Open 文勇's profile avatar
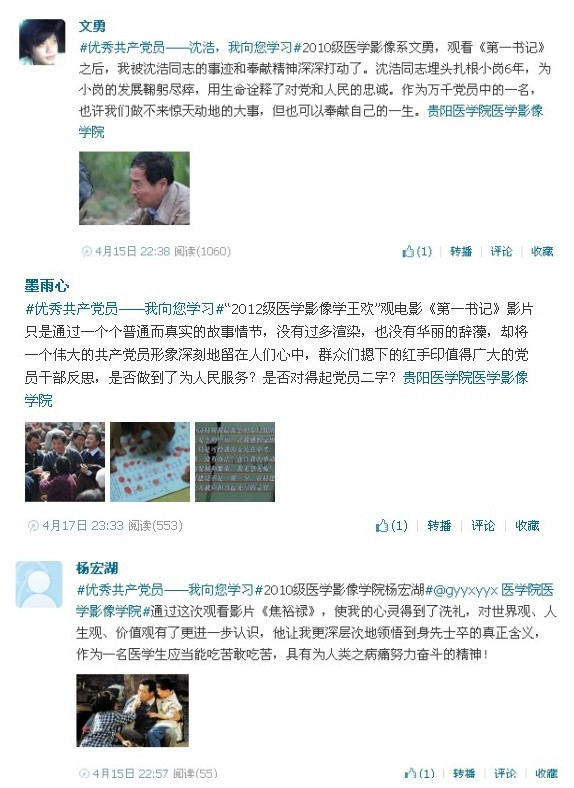 pos(42,42)
